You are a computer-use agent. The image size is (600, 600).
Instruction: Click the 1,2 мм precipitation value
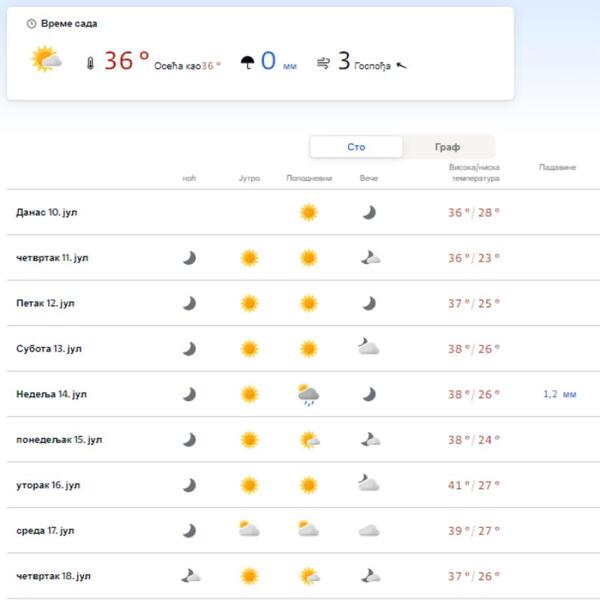(559, 394)
